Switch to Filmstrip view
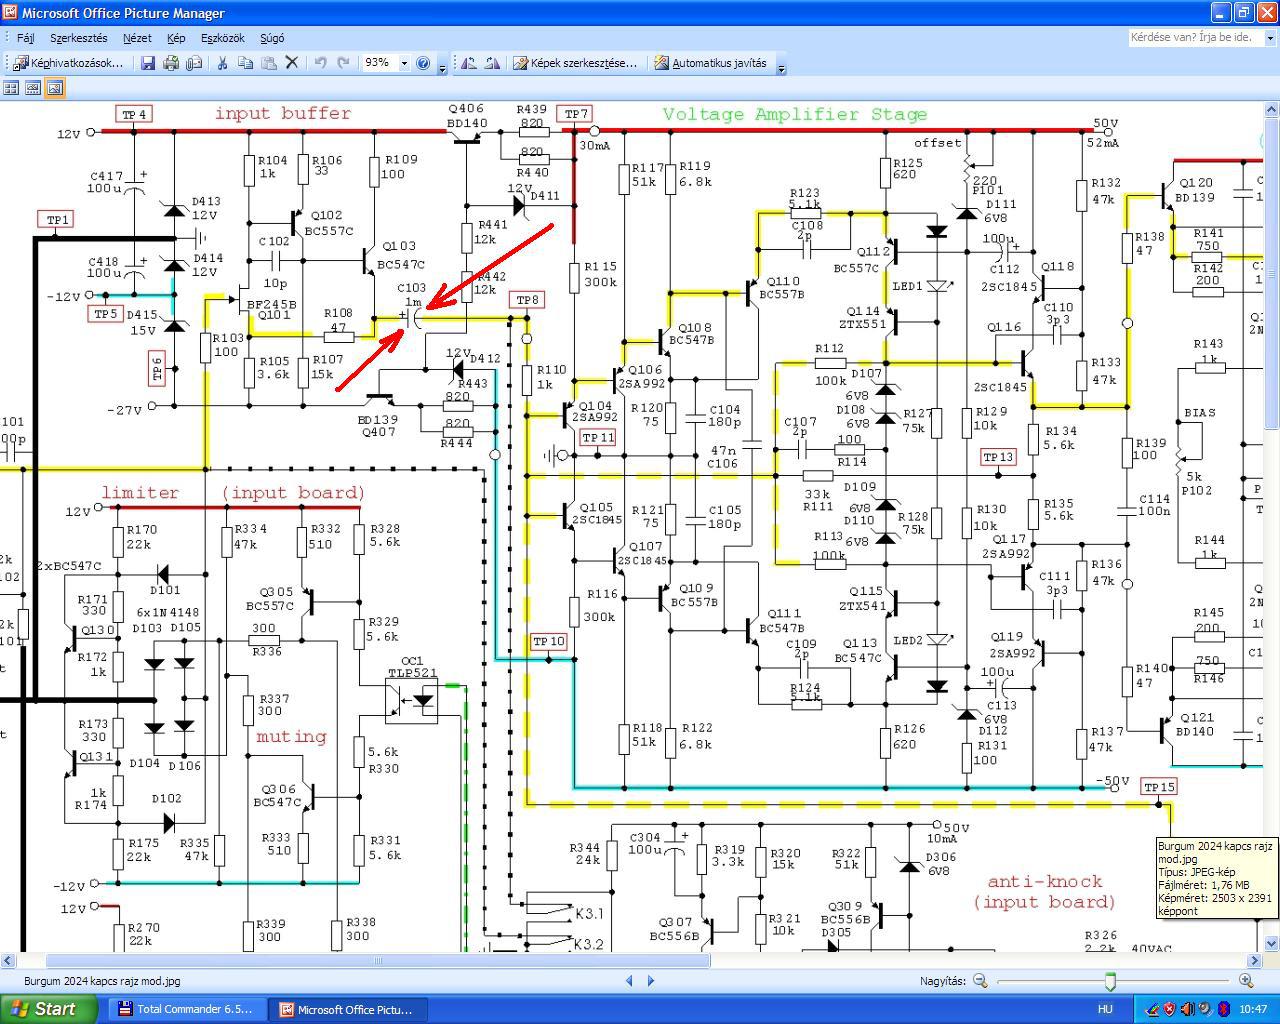 pyautogui.click(x=33, y=88)
